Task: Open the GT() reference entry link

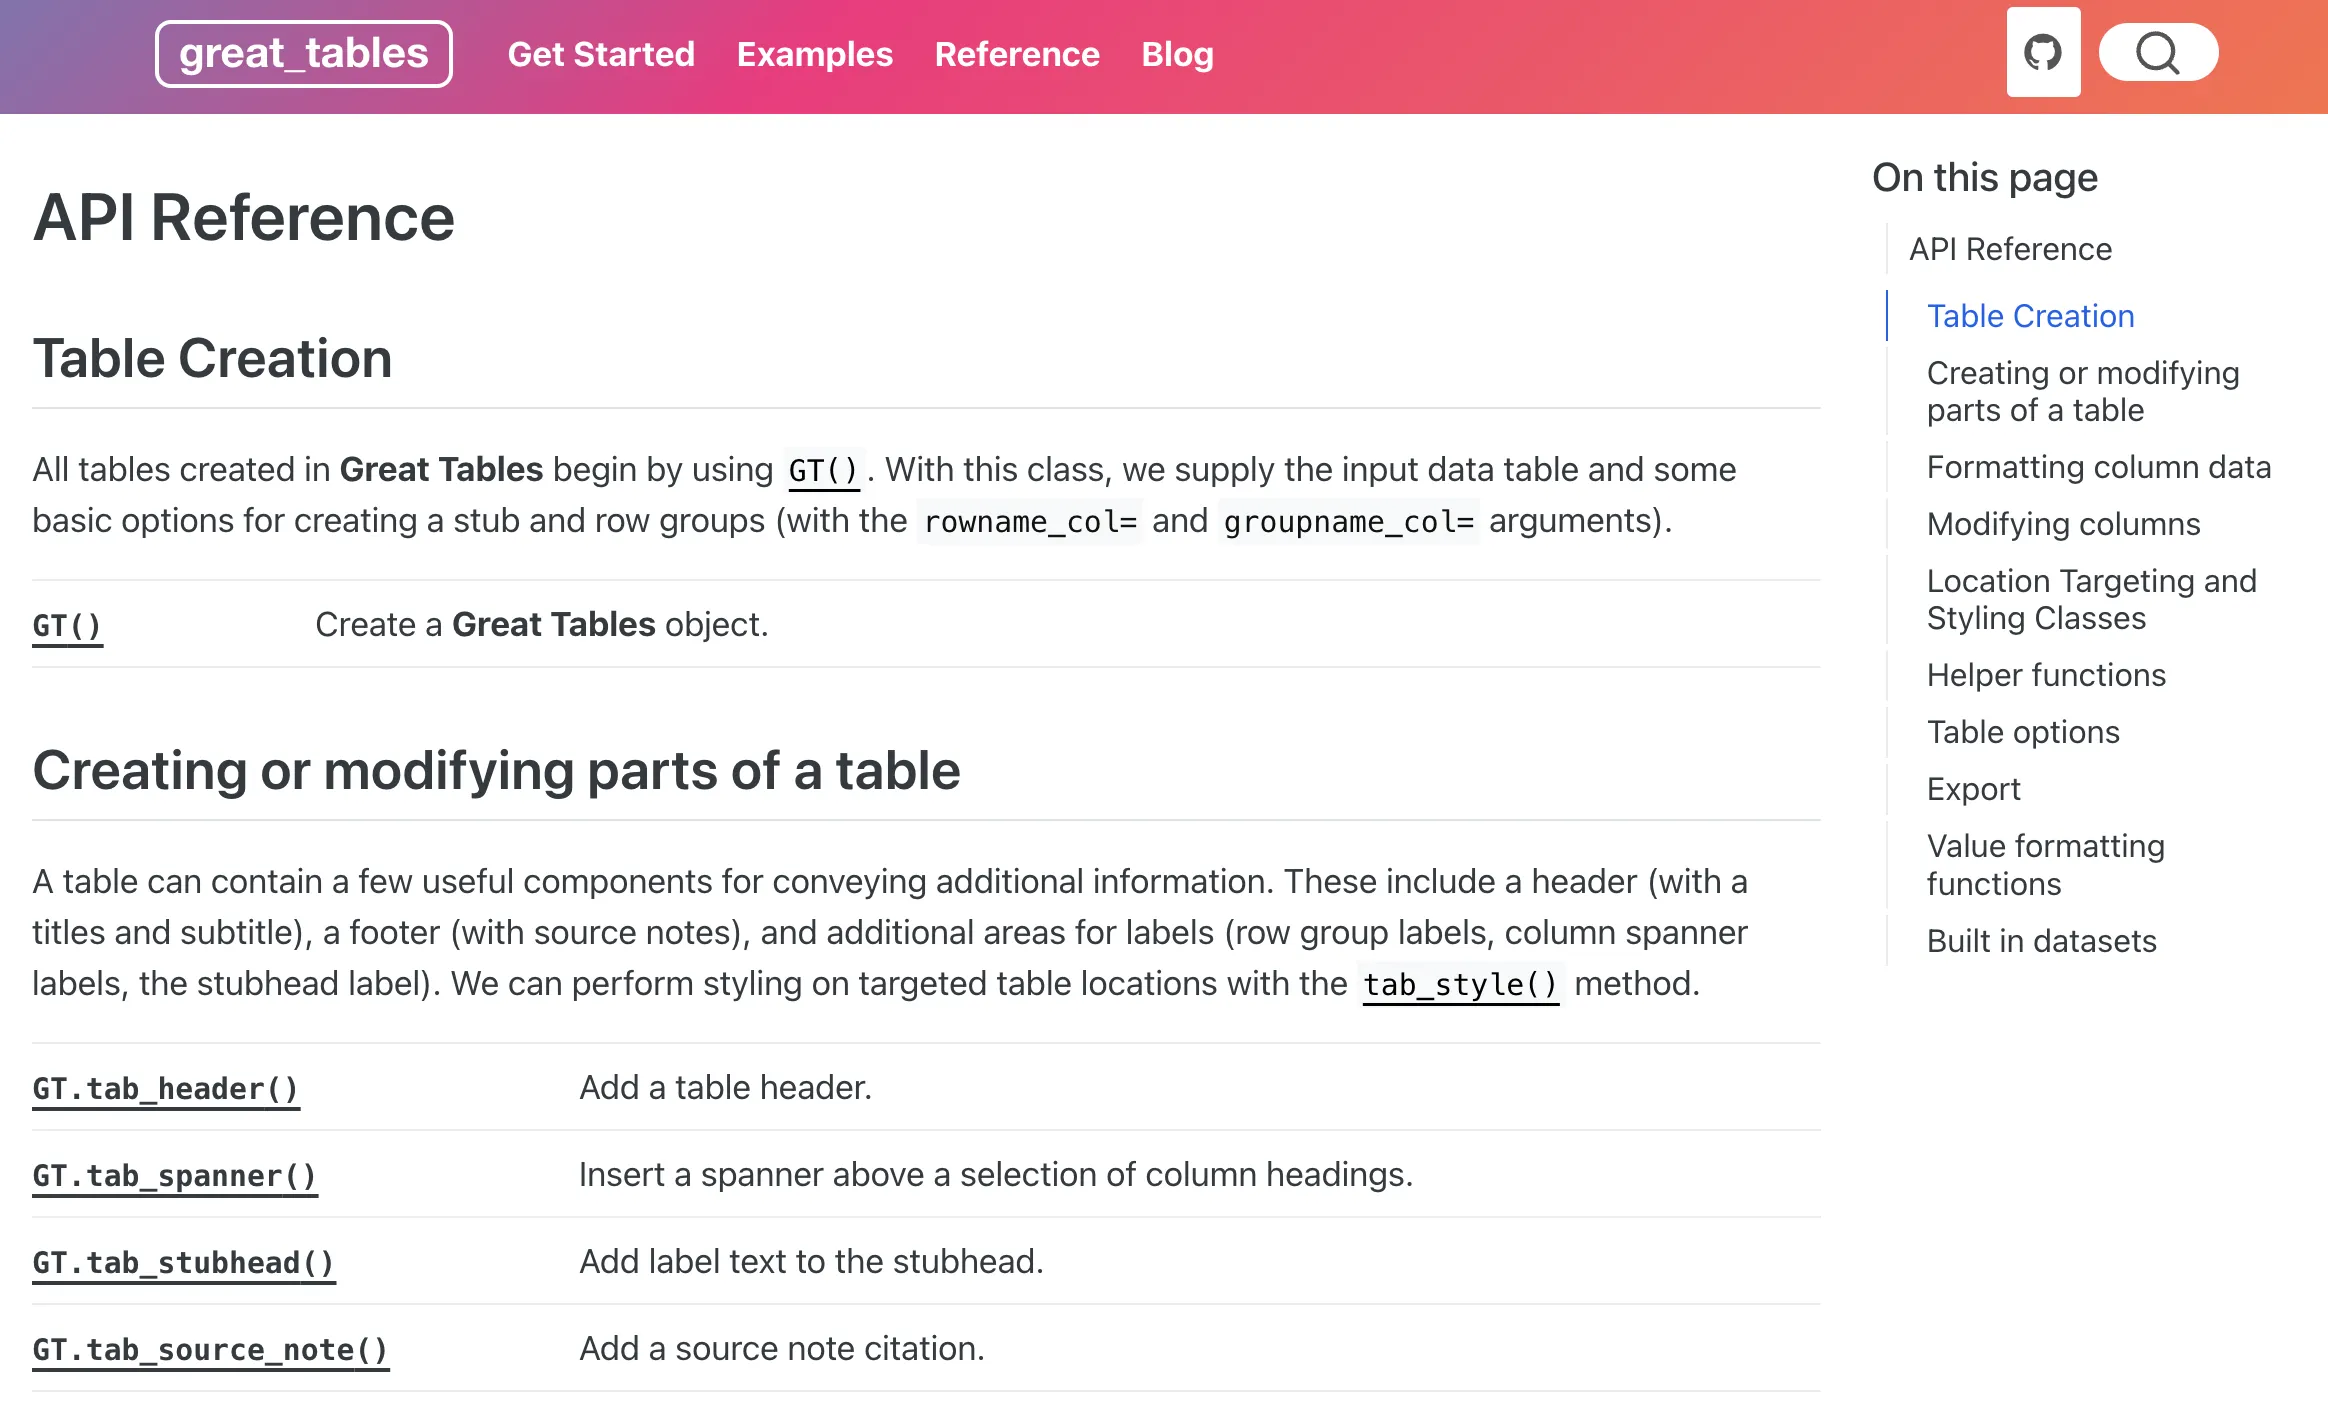Action: coord(67,626)
